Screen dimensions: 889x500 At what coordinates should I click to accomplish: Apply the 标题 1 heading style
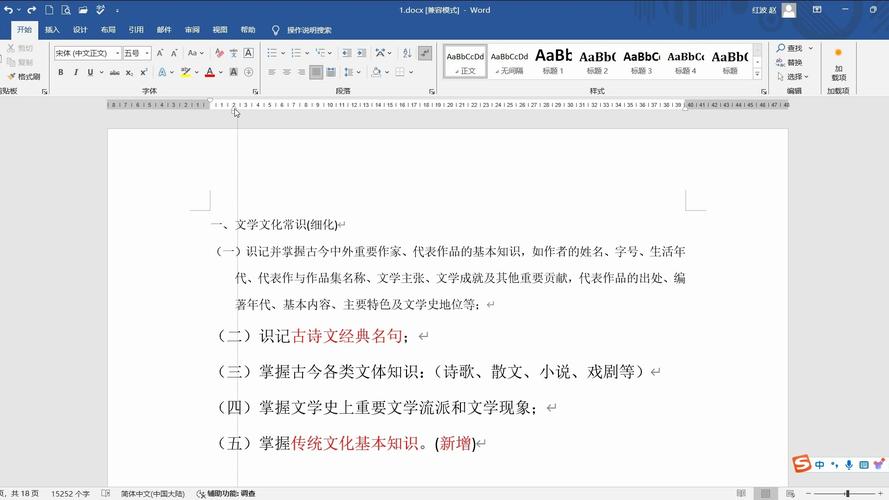click(x=553, y=61)
